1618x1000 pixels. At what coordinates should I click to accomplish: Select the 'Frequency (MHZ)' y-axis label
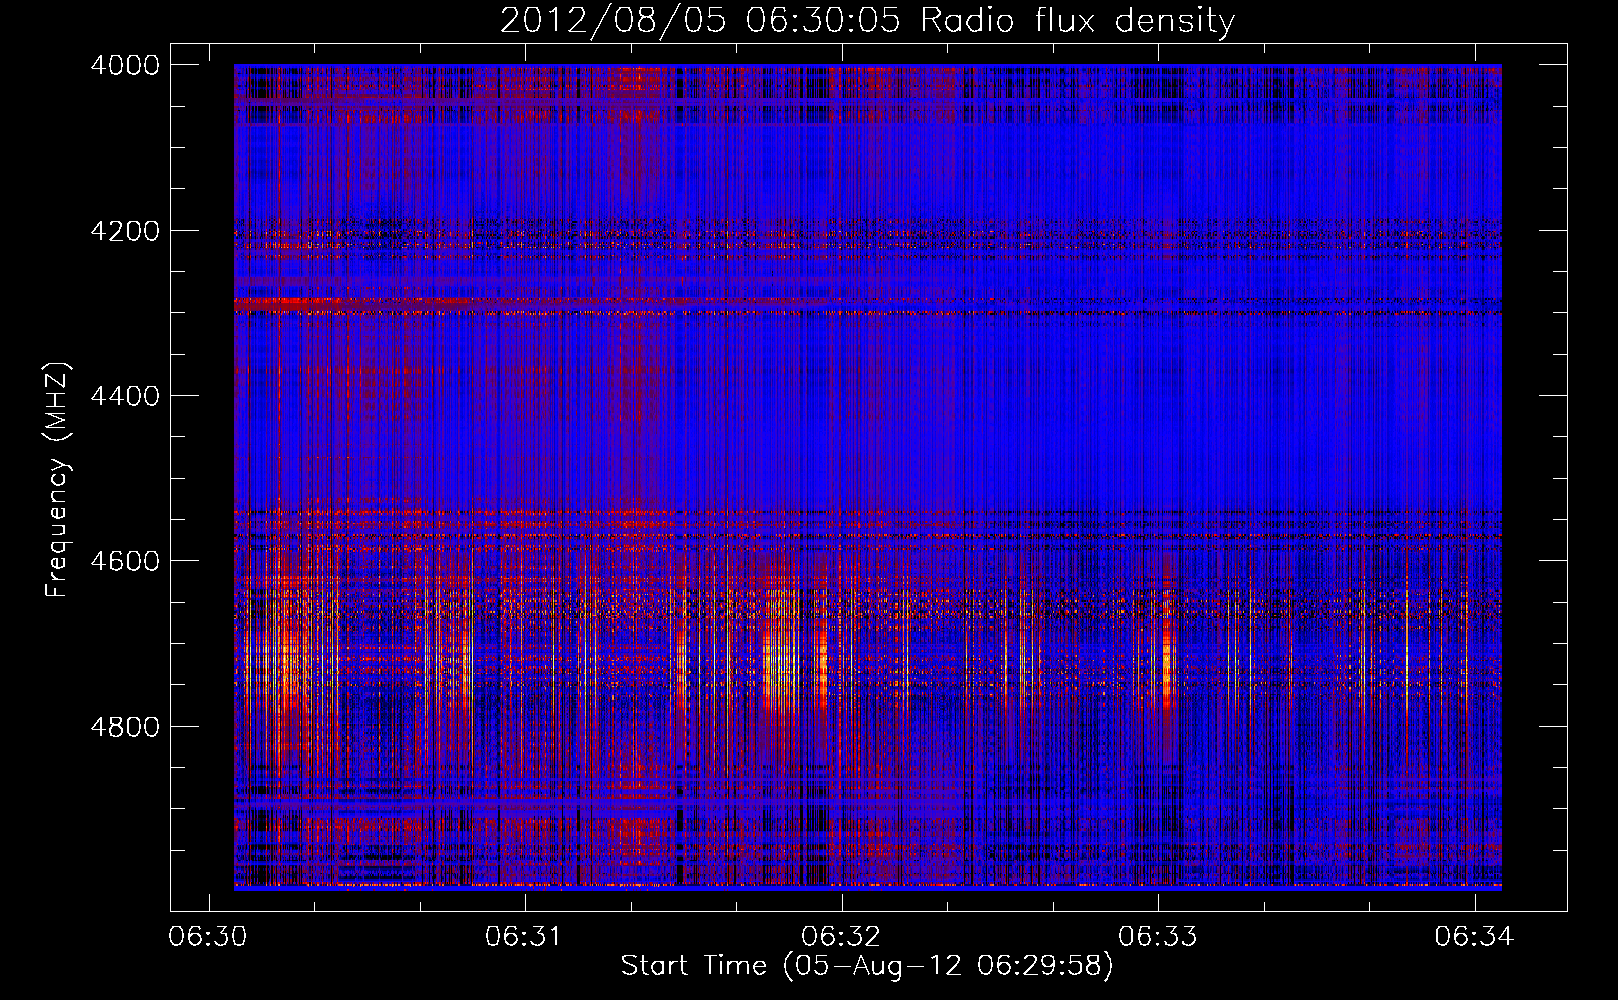[56, 480]
